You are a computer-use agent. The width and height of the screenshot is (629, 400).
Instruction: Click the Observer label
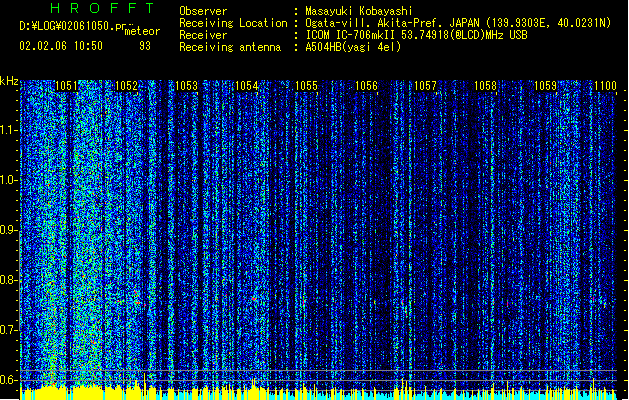pos(203,11)
